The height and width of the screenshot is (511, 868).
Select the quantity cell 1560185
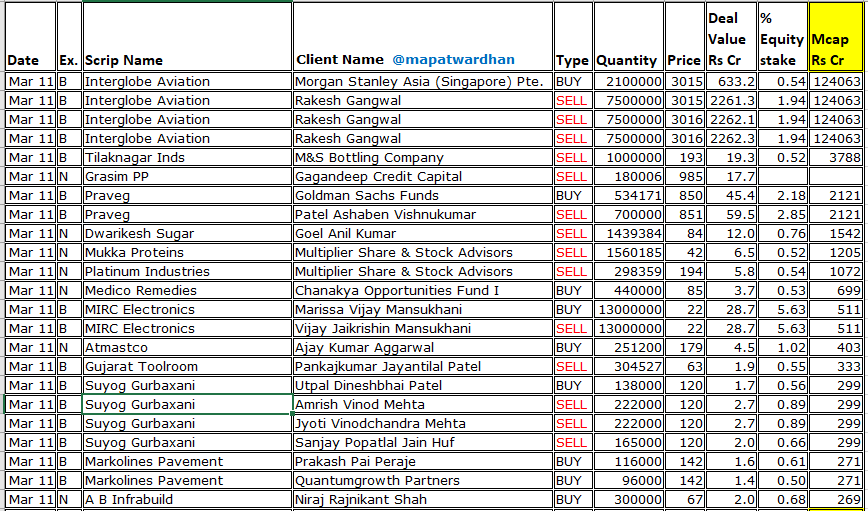[628, 252]
